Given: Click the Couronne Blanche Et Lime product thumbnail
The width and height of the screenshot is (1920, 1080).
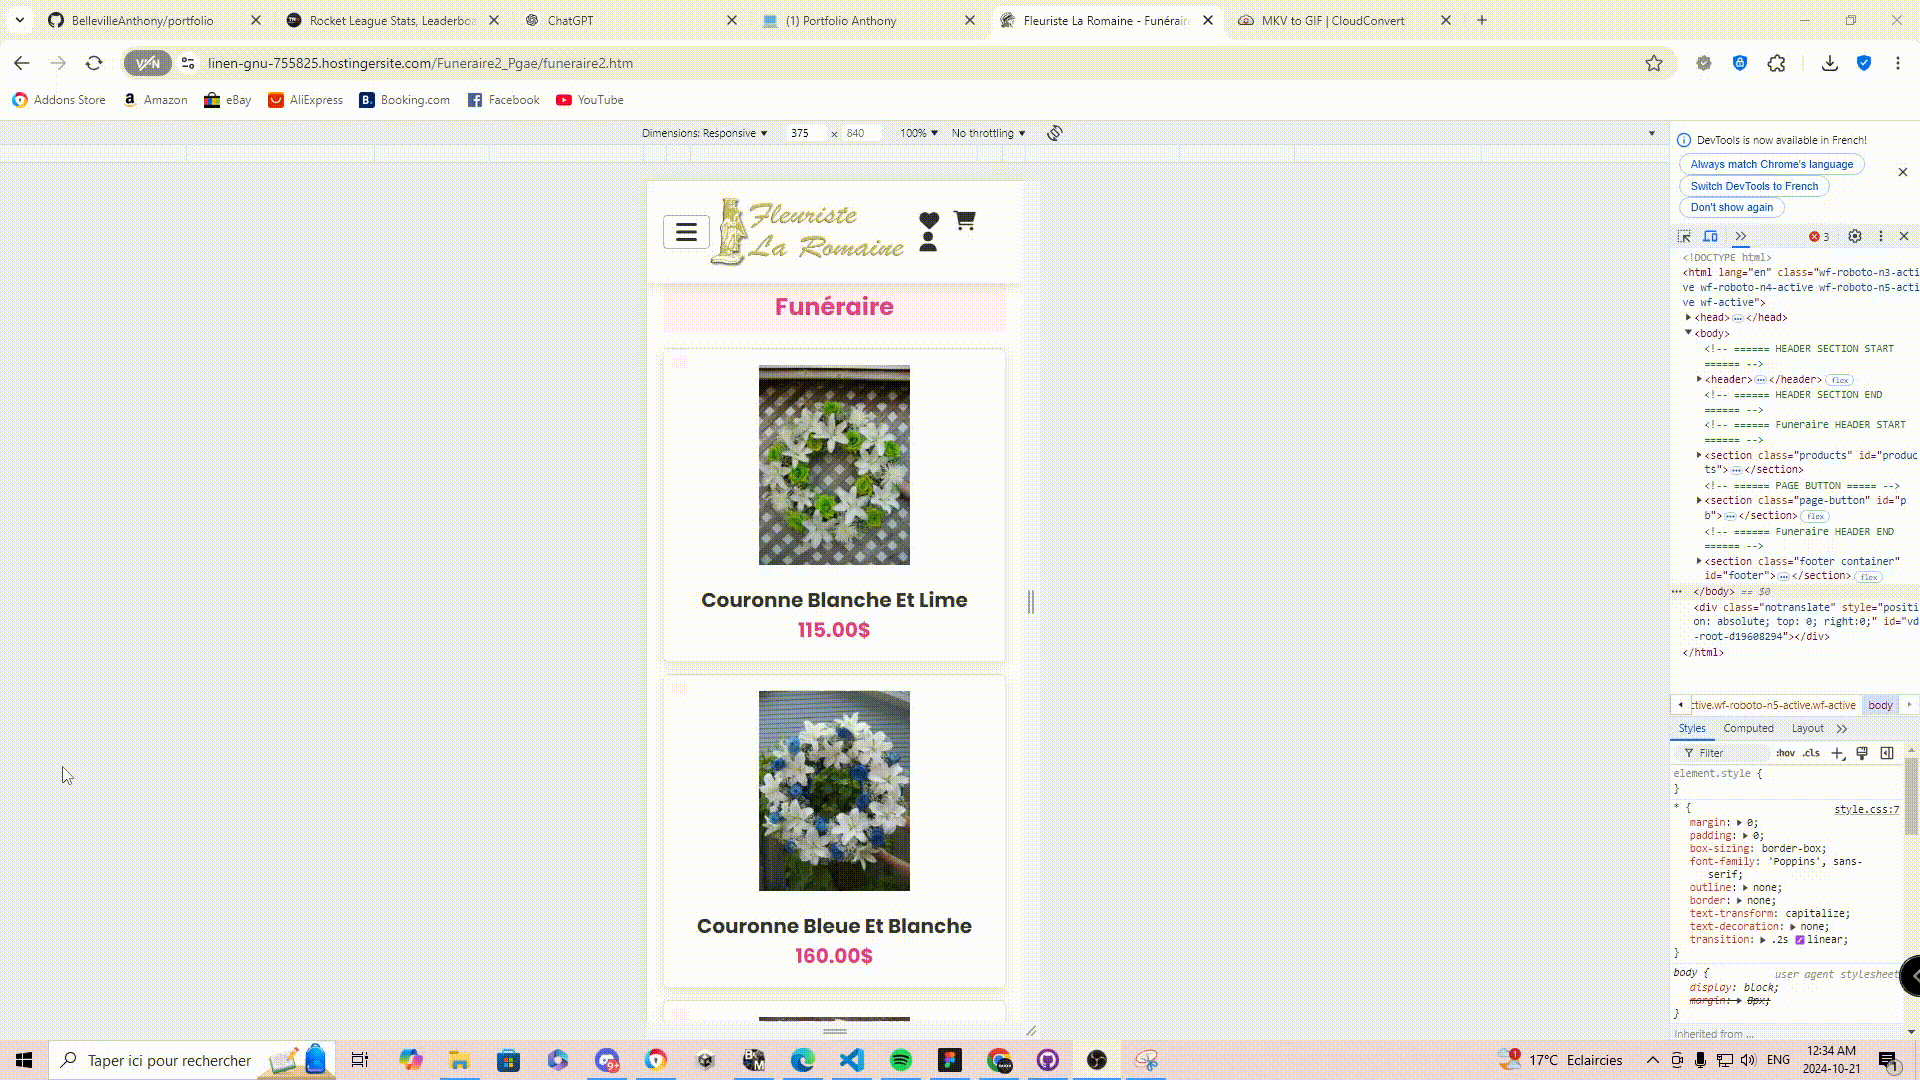Looking at the screenshot, I should click(x=833, y=463).
